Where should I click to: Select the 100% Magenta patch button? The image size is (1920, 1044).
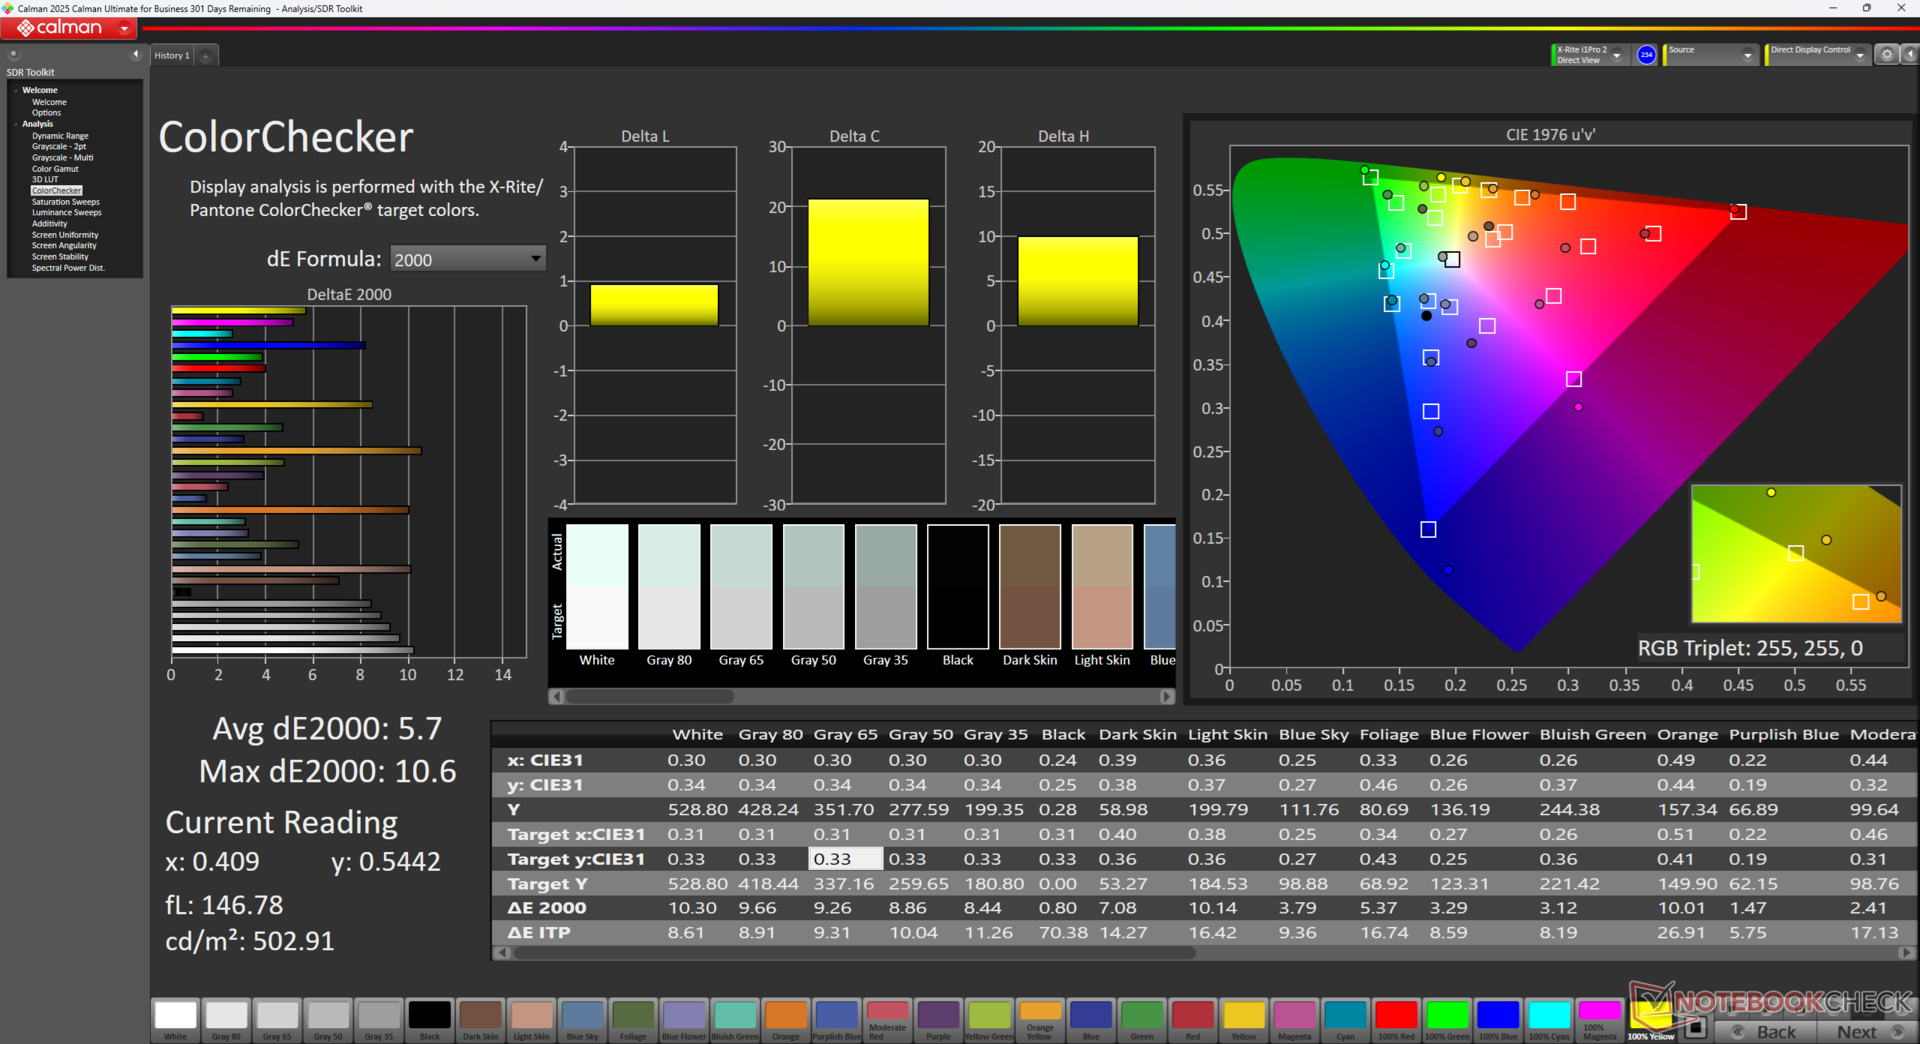pos(1600,1020)
